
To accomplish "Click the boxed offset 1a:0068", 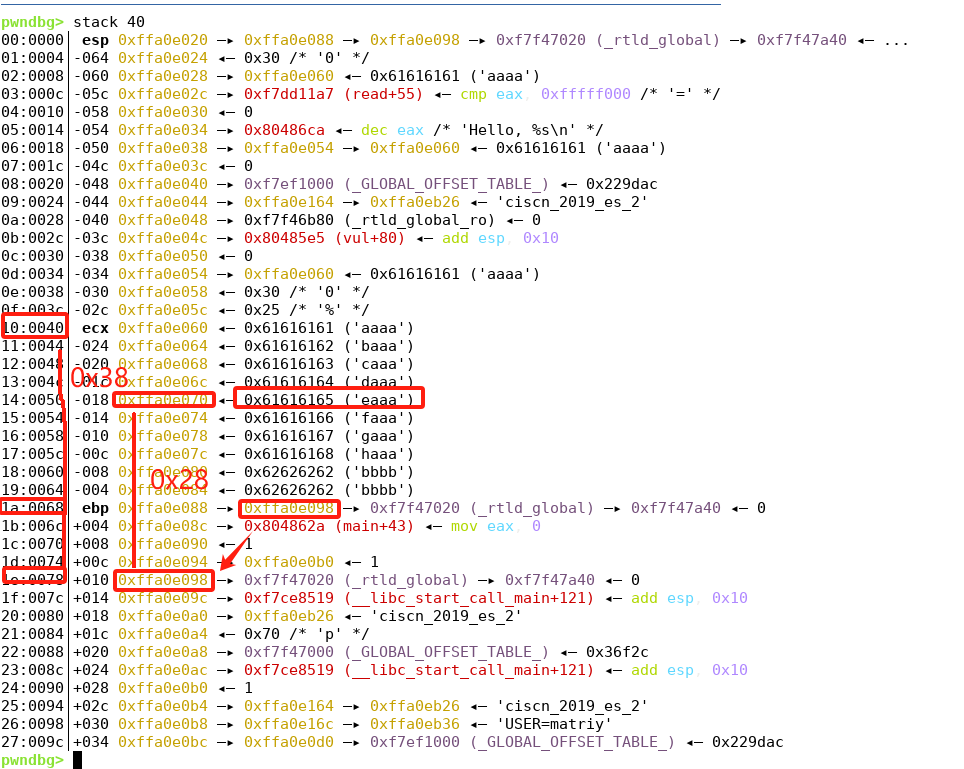I will coord(34,508).
